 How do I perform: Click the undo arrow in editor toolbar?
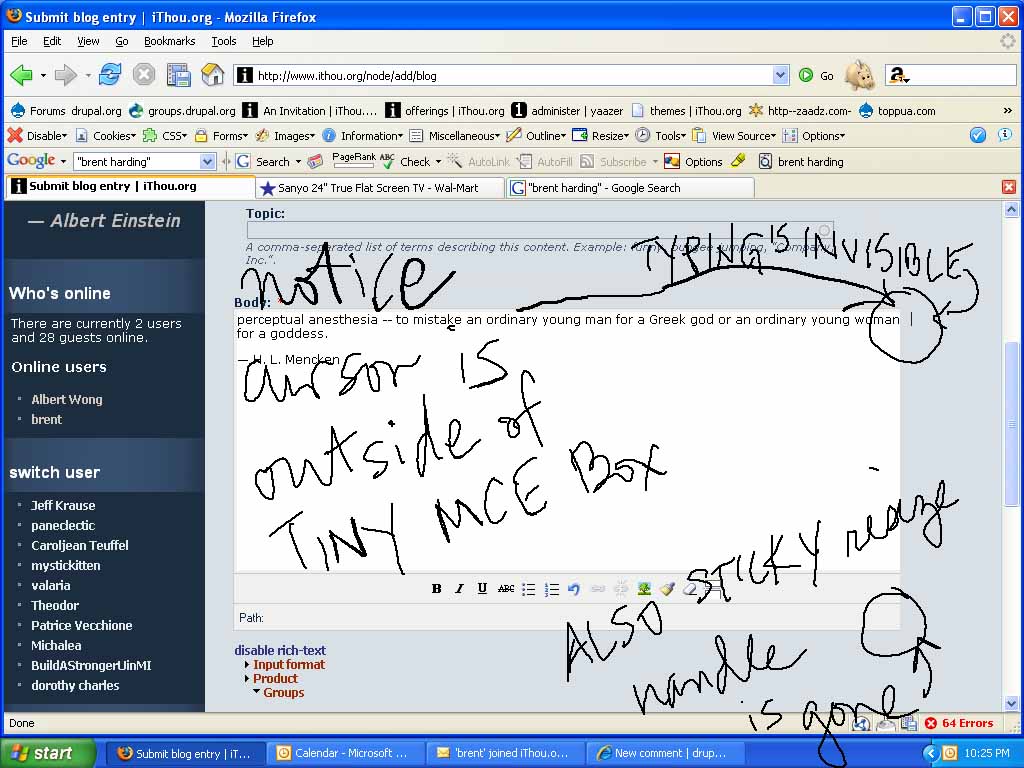(574, 589)
